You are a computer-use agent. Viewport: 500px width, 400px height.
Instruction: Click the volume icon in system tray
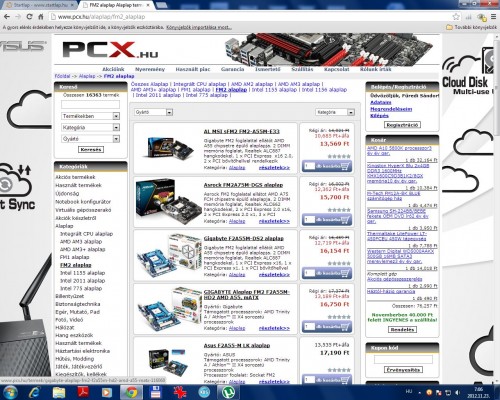point(458,392)
